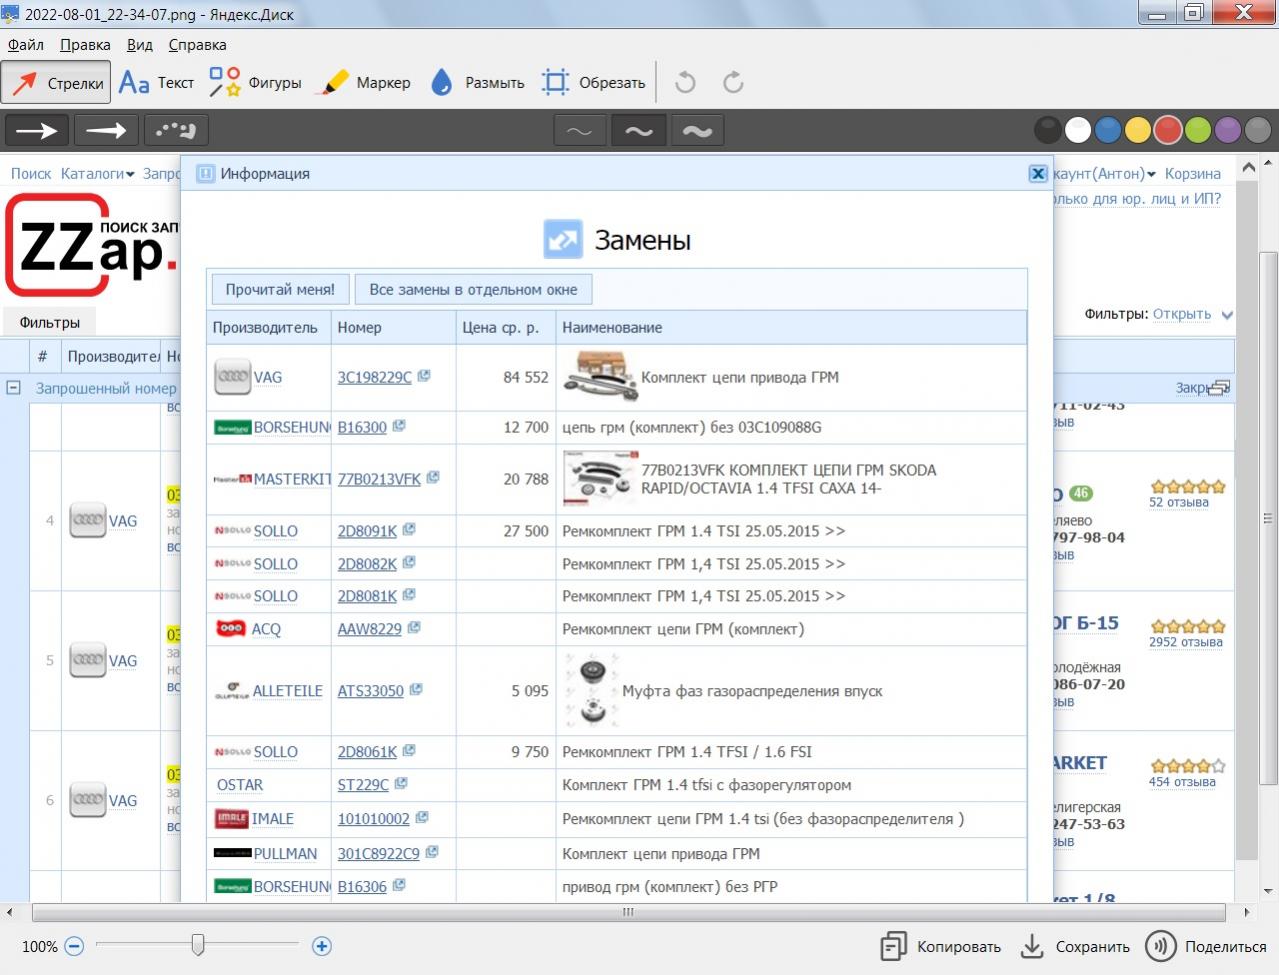1279x975 pixels.
Task: Open the ALLETEILE manufacturer link
Action: click(x=288, y=691)
